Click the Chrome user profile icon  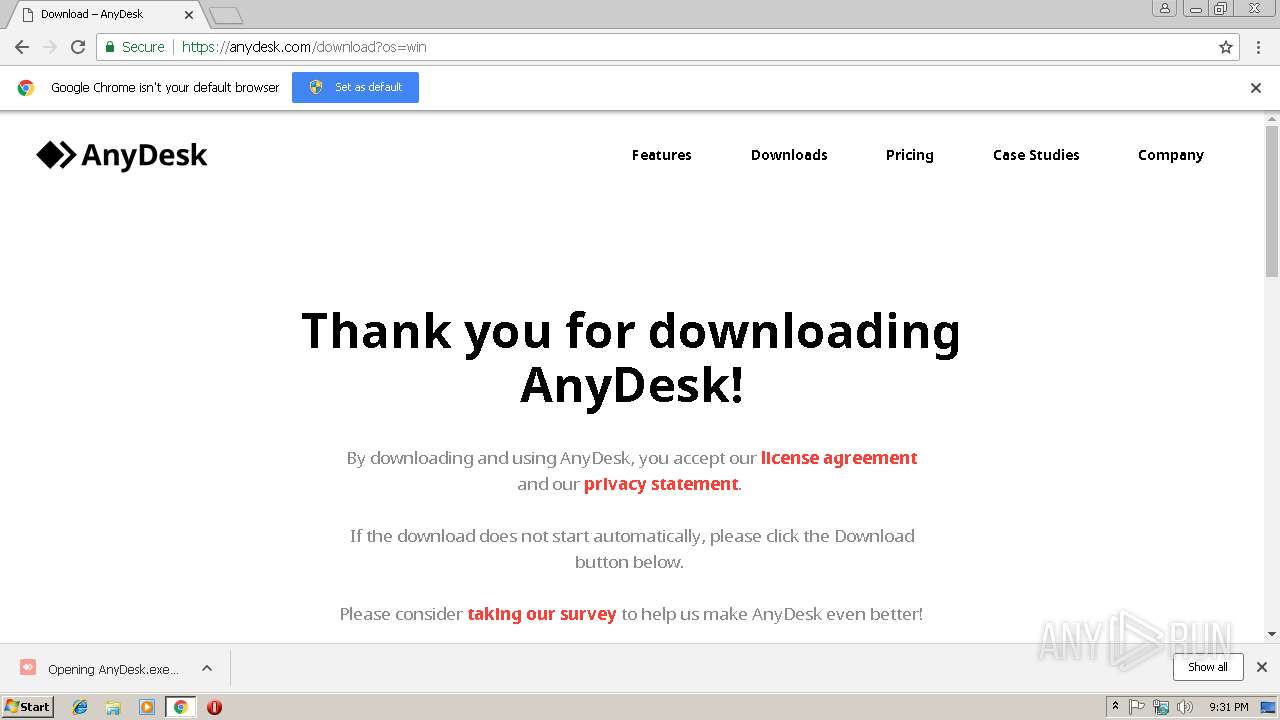tap(1165, 8)
